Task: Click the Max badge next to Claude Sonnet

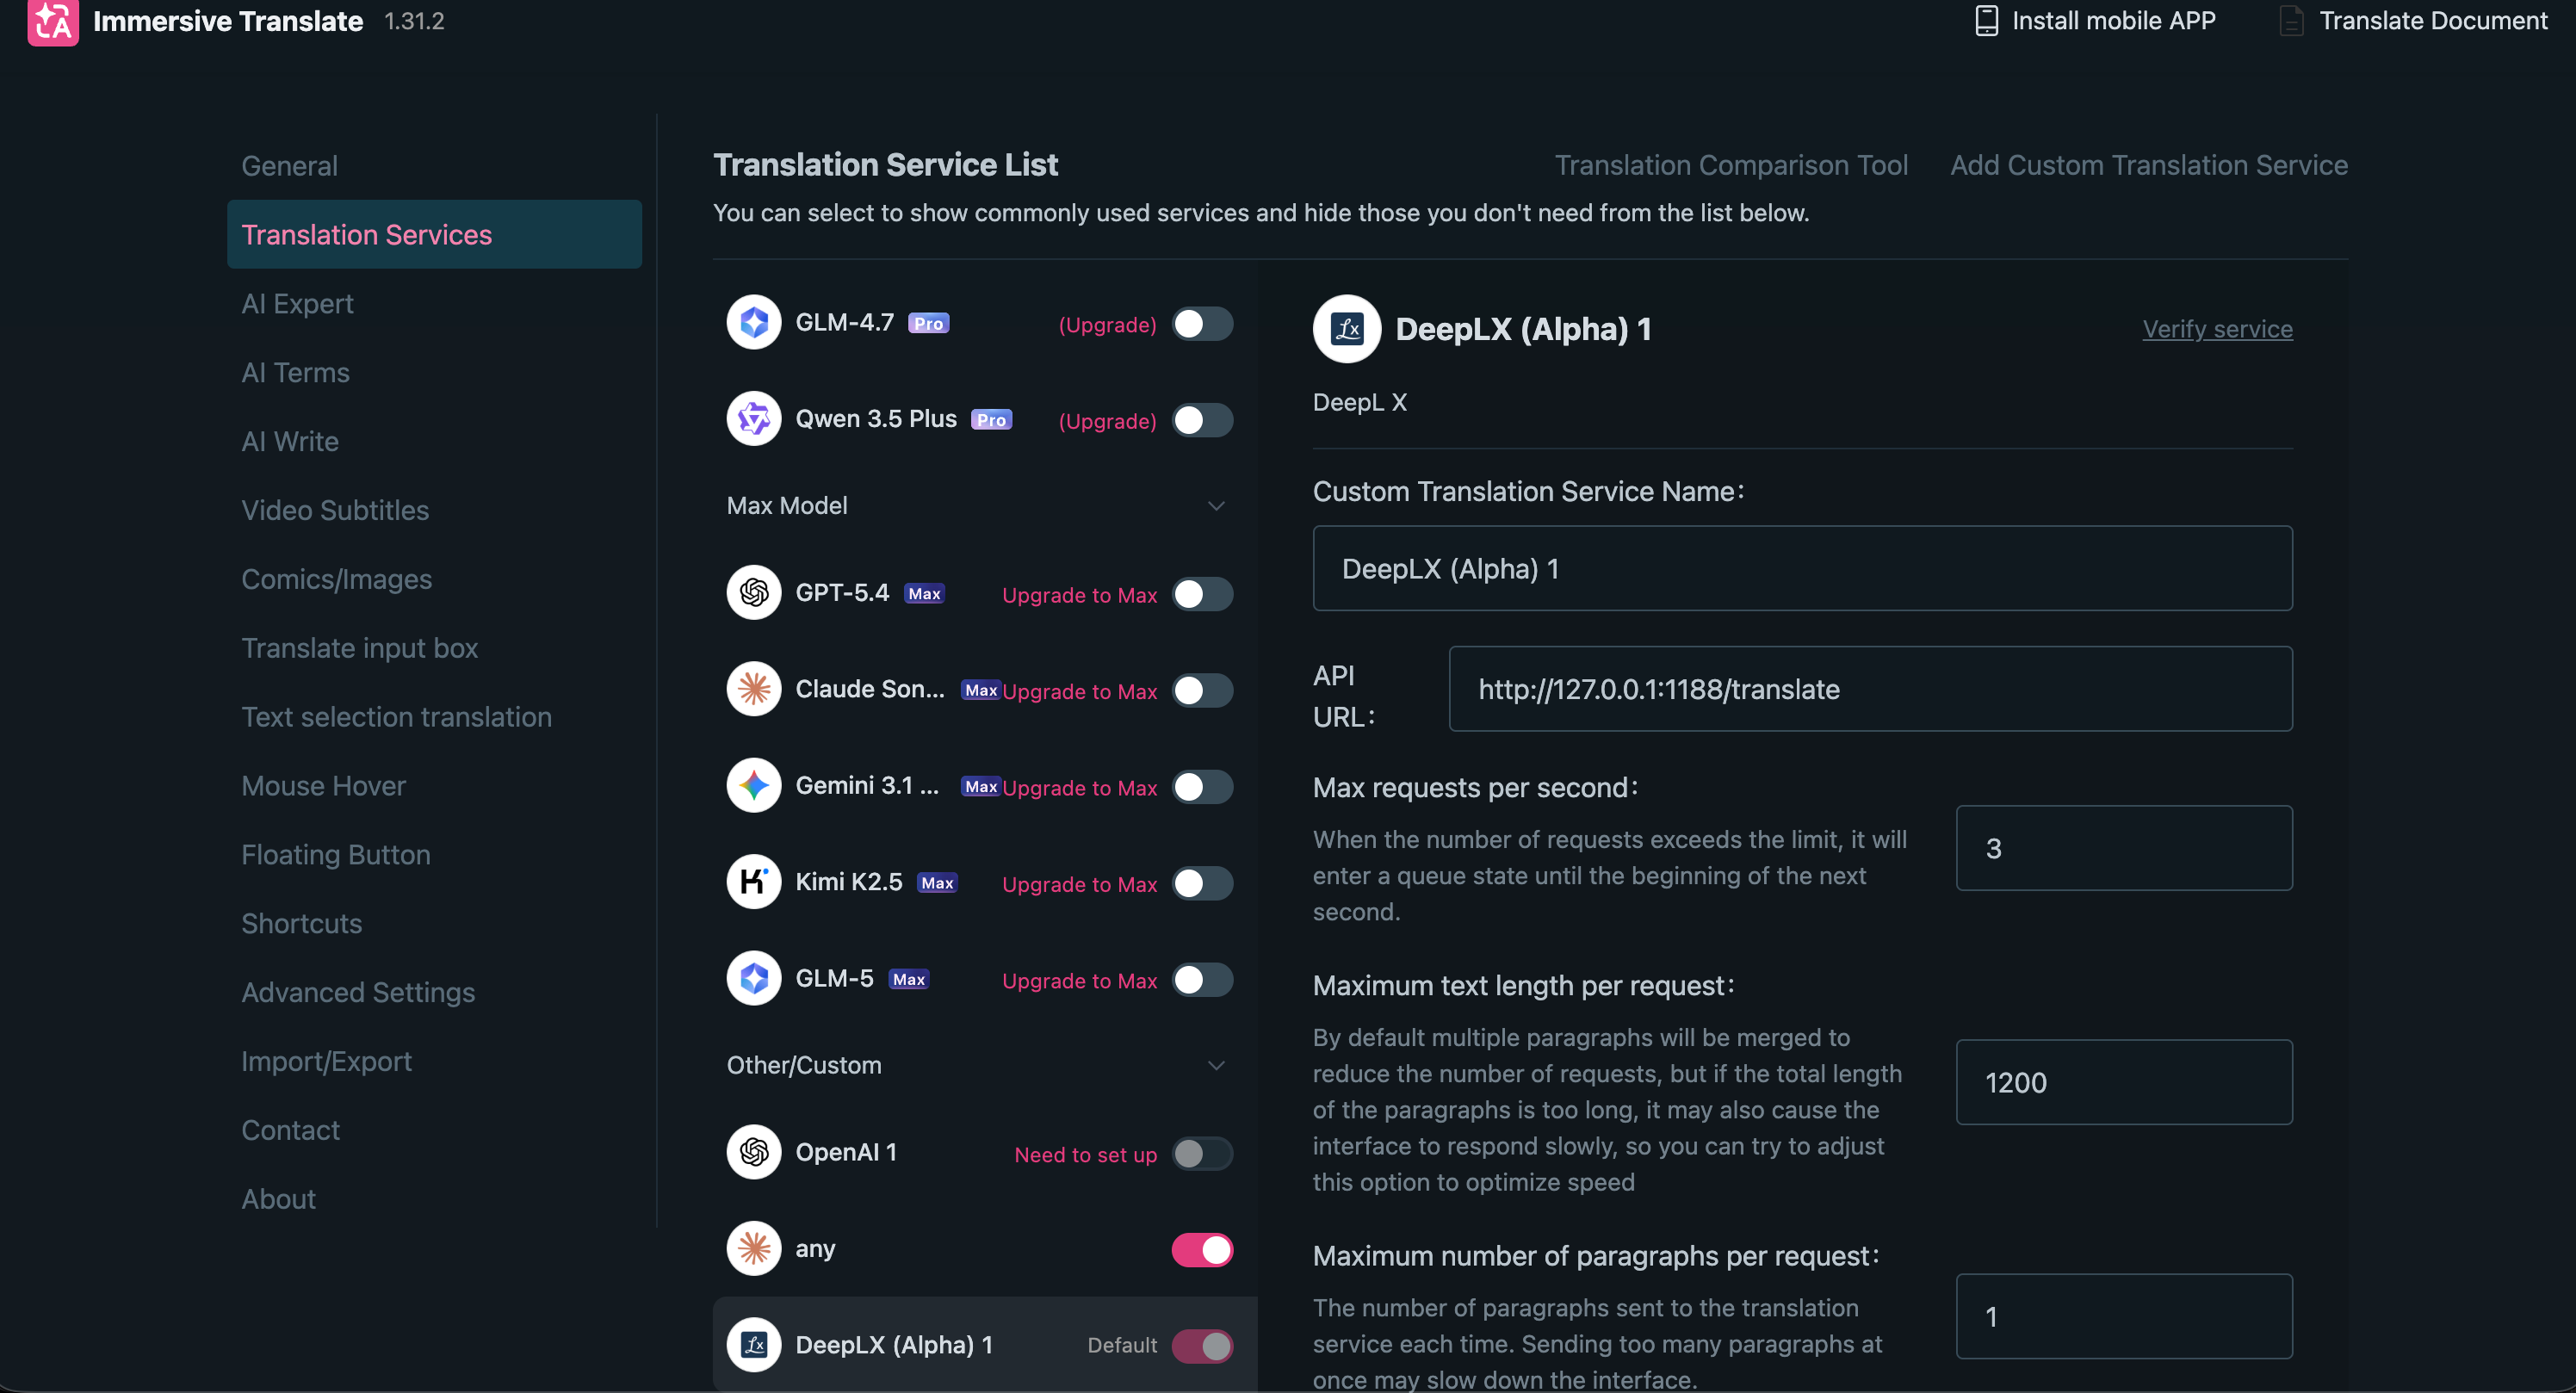Action: pyautogui.click(x=981, y=690)
